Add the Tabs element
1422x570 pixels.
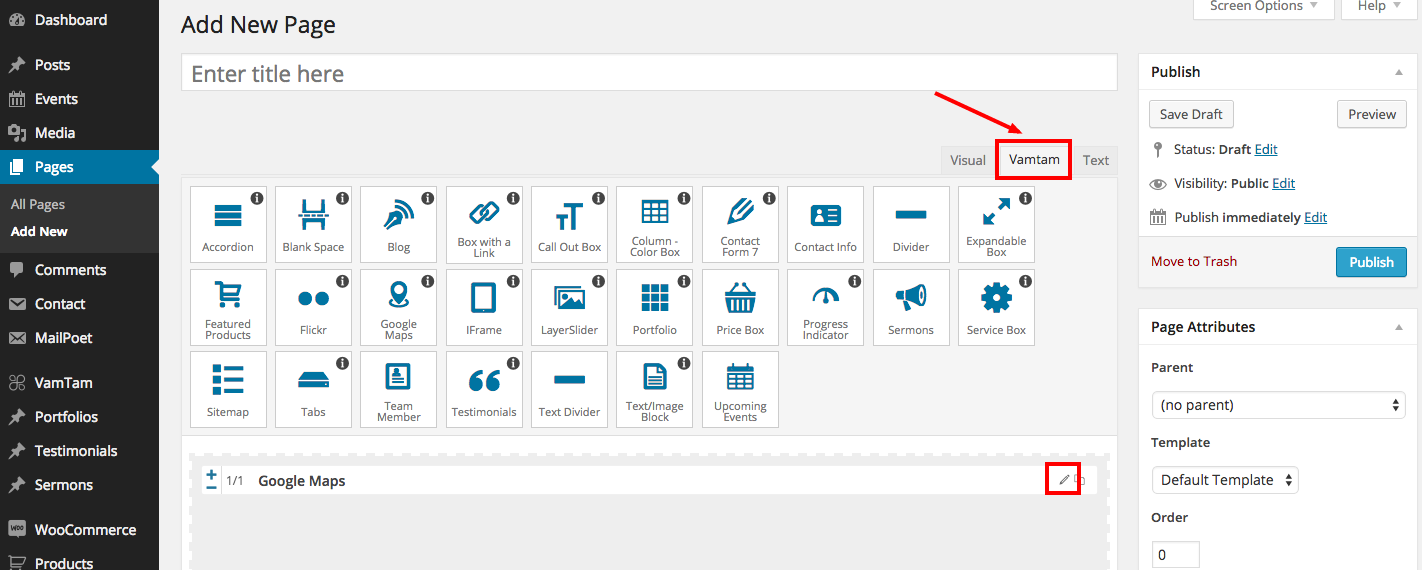click(313, 389)
